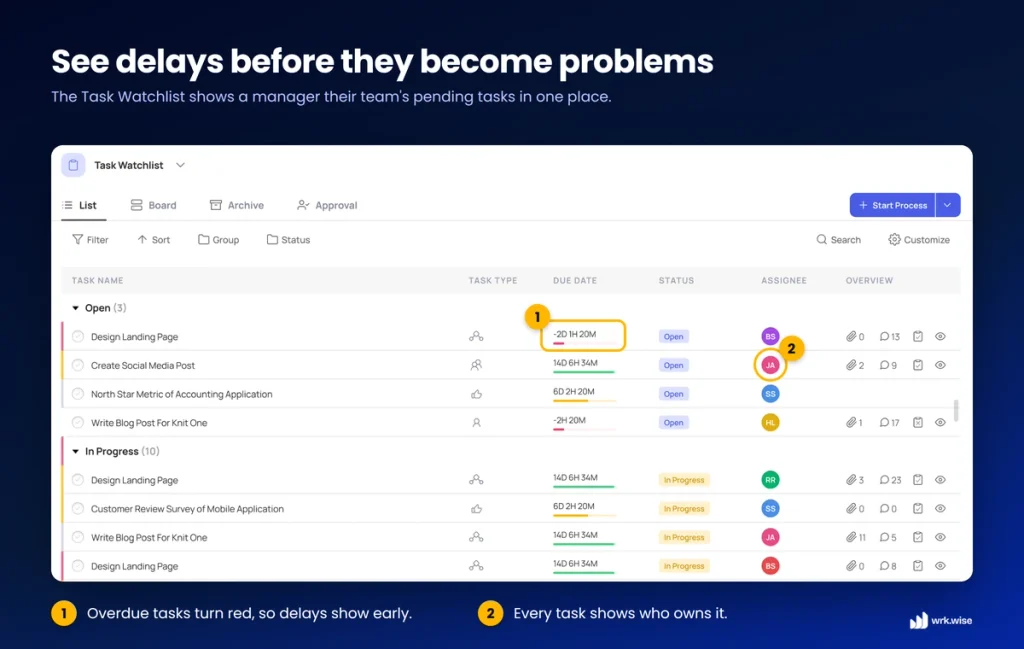
Task: Click the vertical scrollbar of the task list
Action: click(956, 411)
